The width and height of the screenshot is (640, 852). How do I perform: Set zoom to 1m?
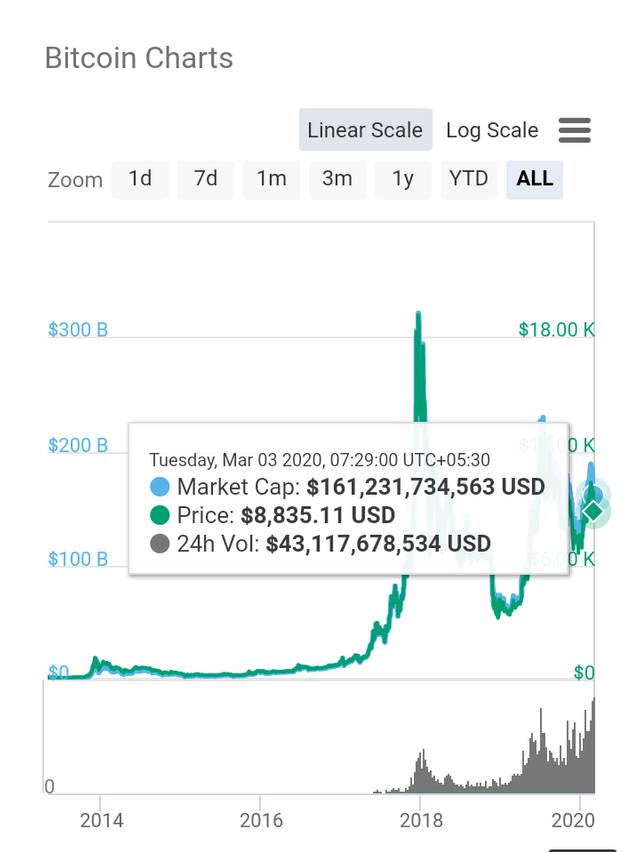click(x=271, y=179)
